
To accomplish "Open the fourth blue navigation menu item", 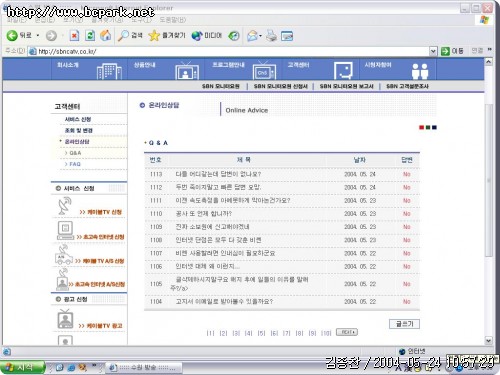I will click(298, 65).
